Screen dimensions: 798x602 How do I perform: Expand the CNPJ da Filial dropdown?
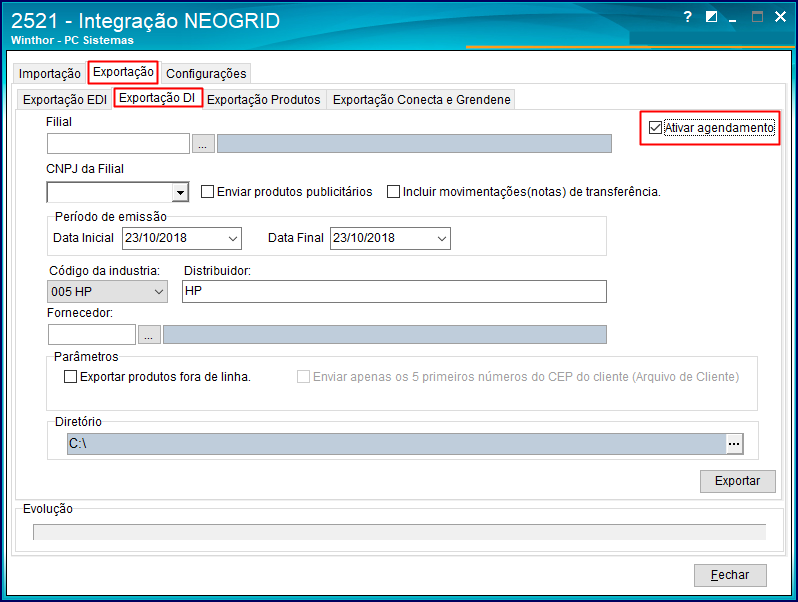point(180,192)
